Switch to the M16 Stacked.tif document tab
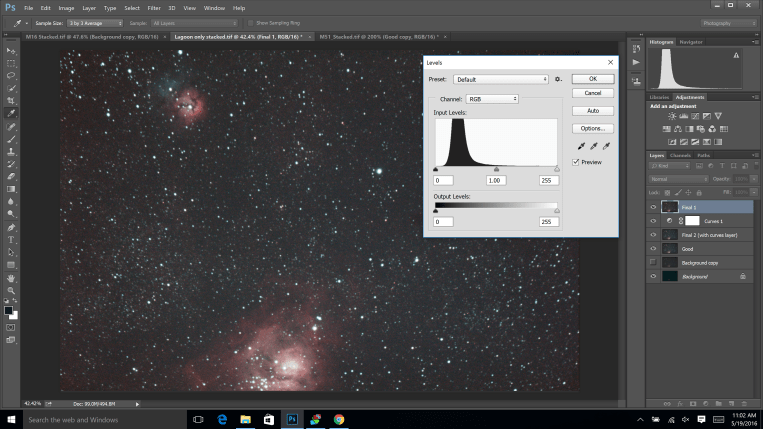The image size is (763, 429). pos(92,37)
